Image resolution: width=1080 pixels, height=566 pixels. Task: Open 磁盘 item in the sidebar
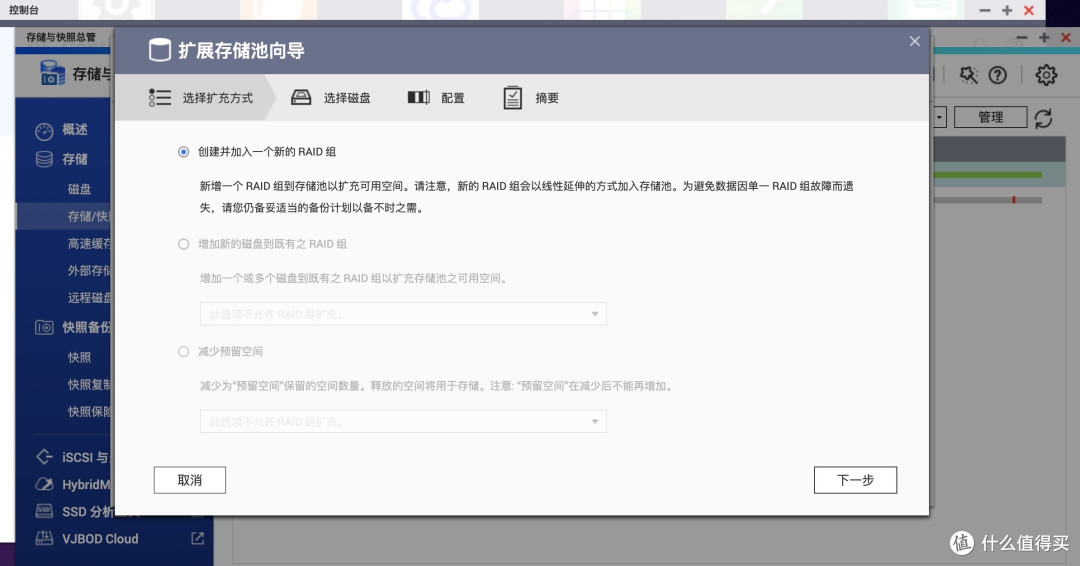pyautogui.click(x=79, y=189)
